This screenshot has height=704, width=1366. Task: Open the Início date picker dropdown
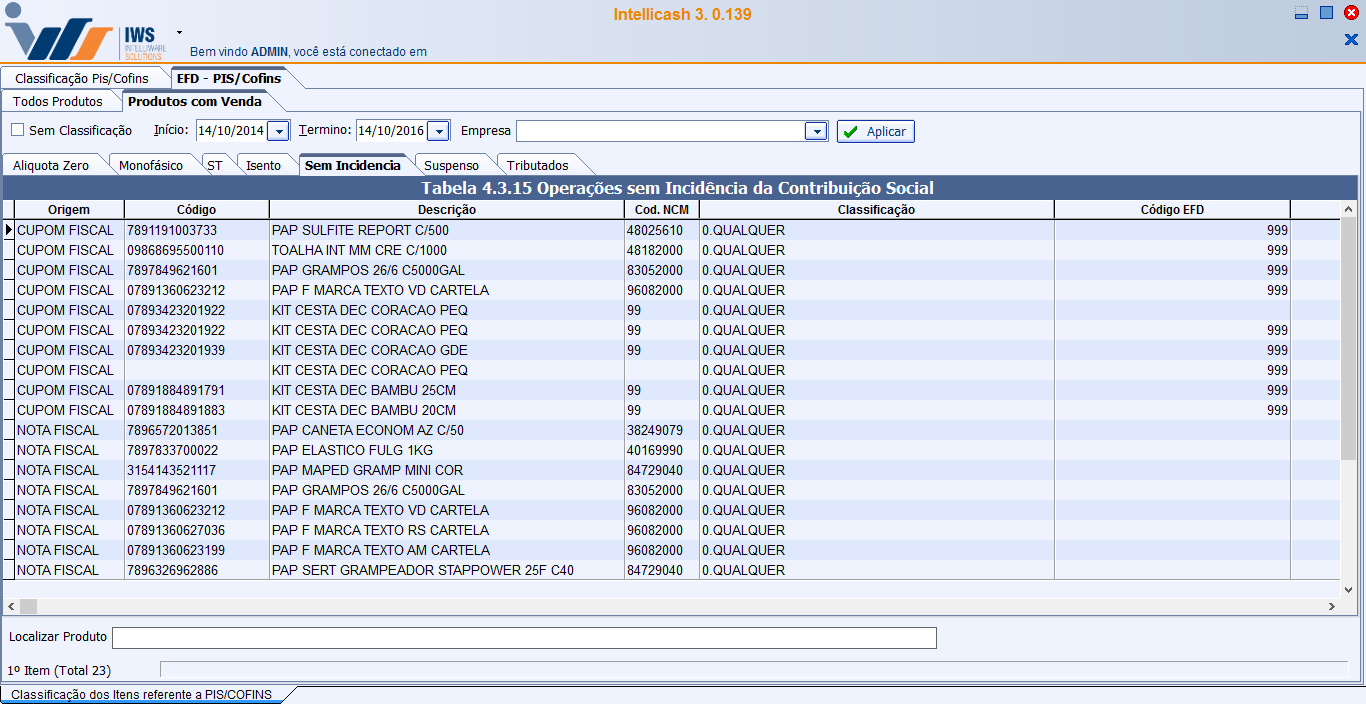pos(279,131)
